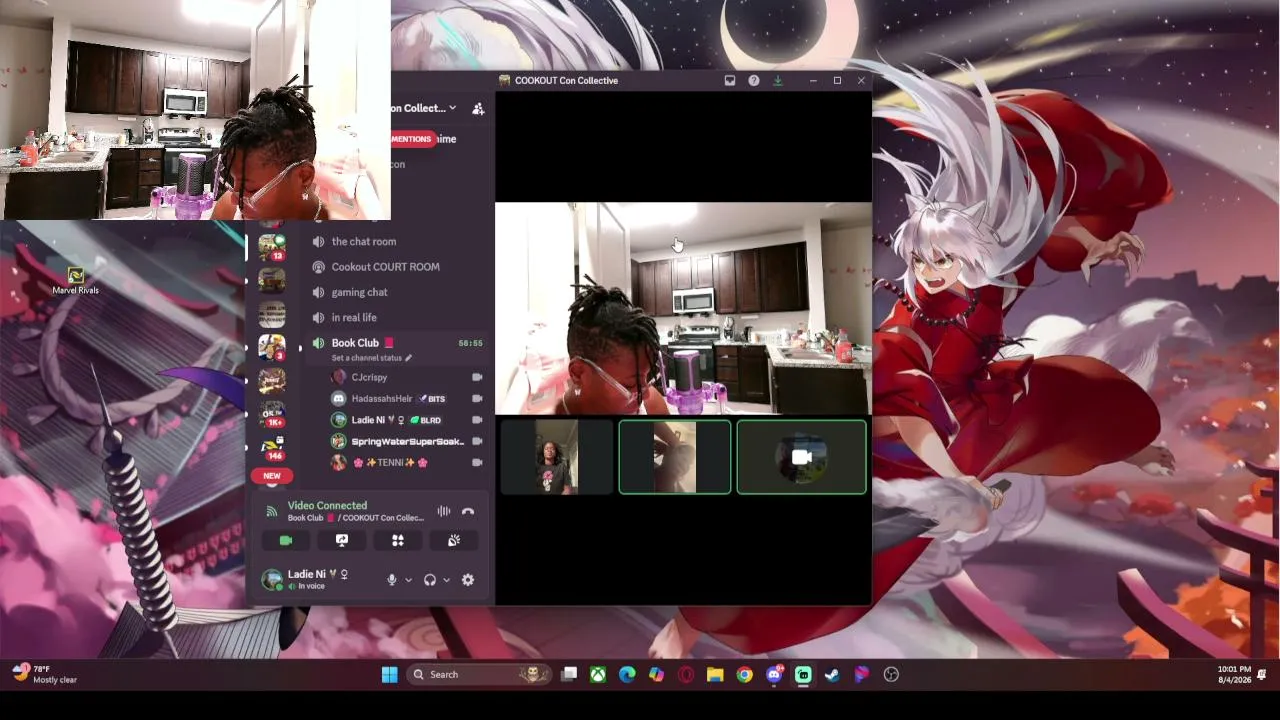Open Google Chrome from taskbar
Screen dimensions: 1280x720
click(744, 675)
